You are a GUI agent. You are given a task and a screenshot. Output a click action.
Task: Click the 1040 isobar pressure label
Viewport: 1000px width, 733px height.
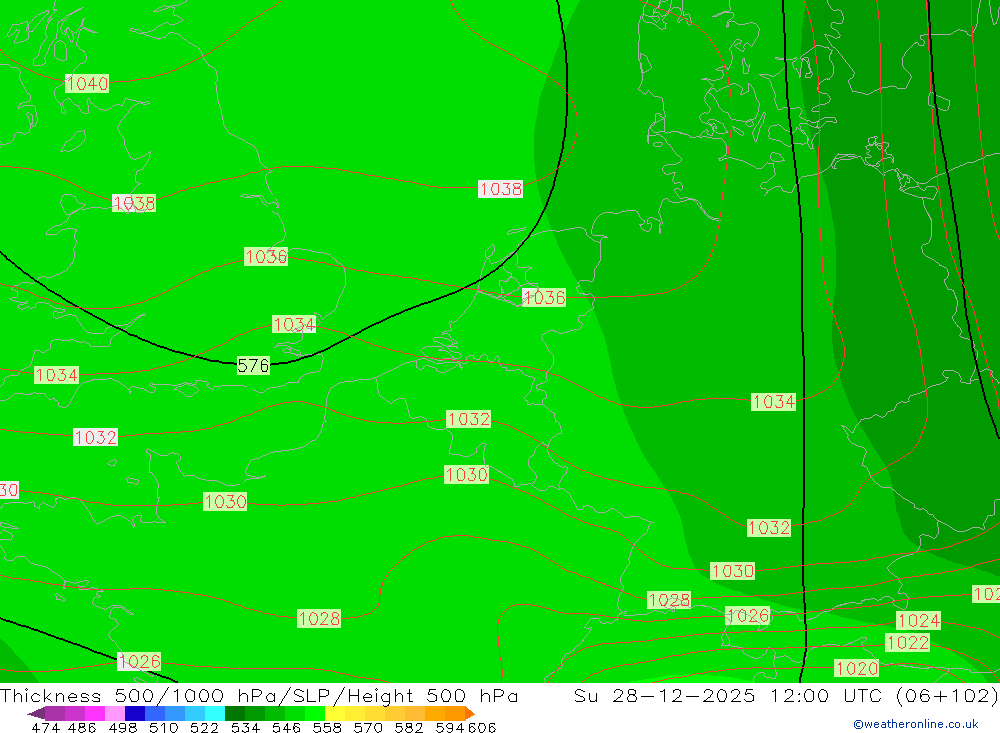click(87, 84)
